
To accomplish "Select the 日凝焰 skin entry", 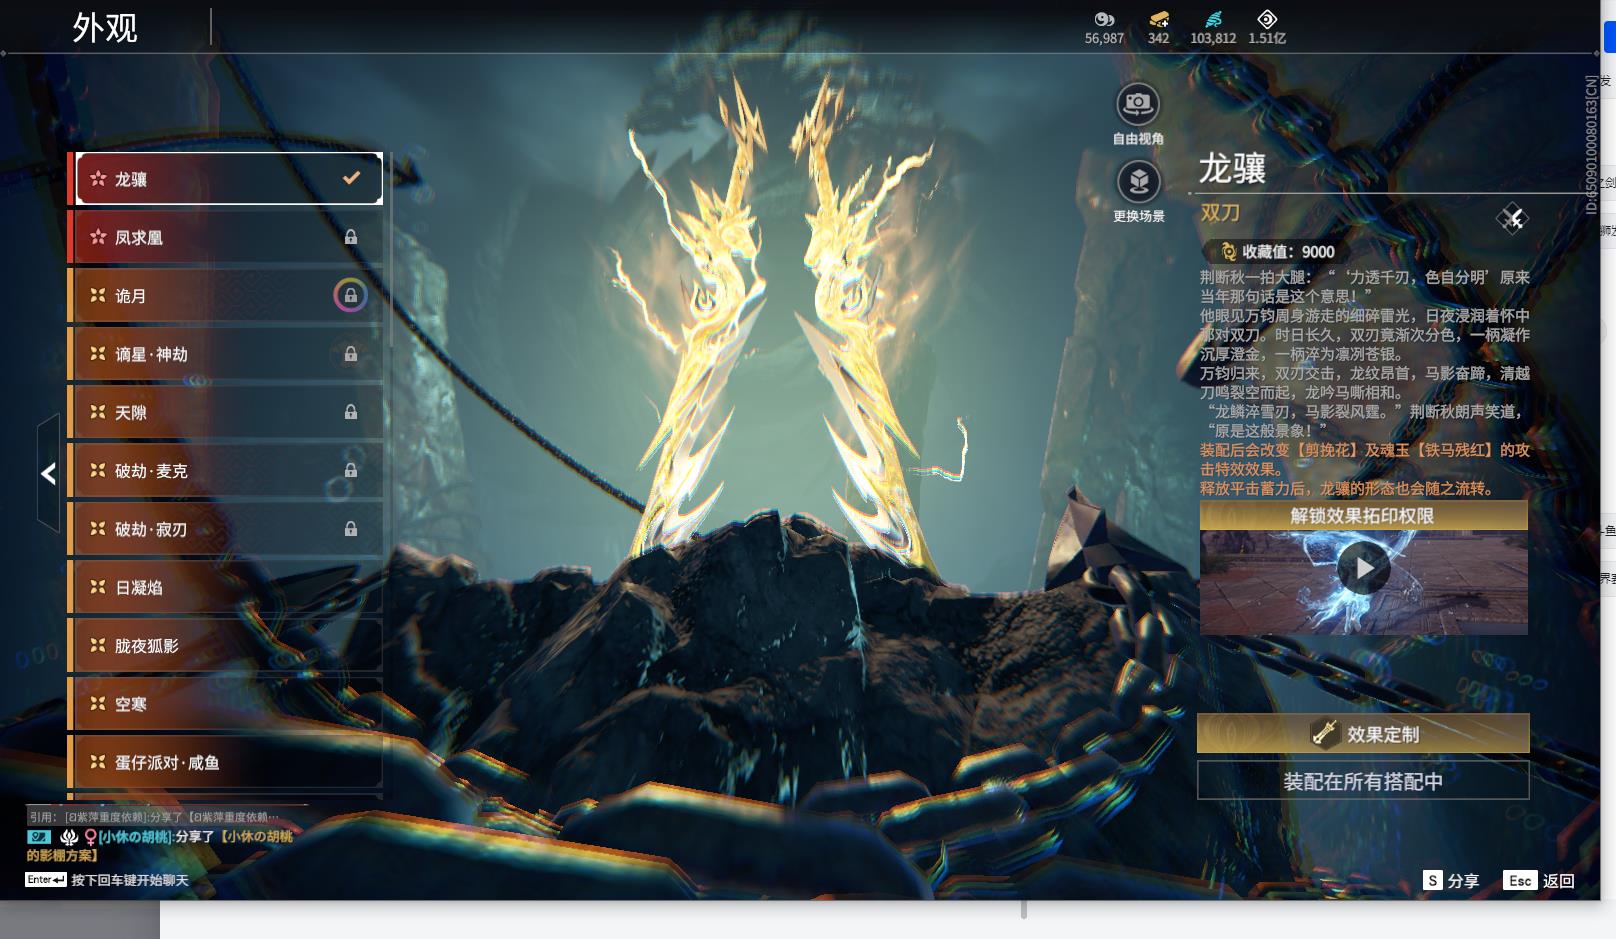I will coord(225,588).
